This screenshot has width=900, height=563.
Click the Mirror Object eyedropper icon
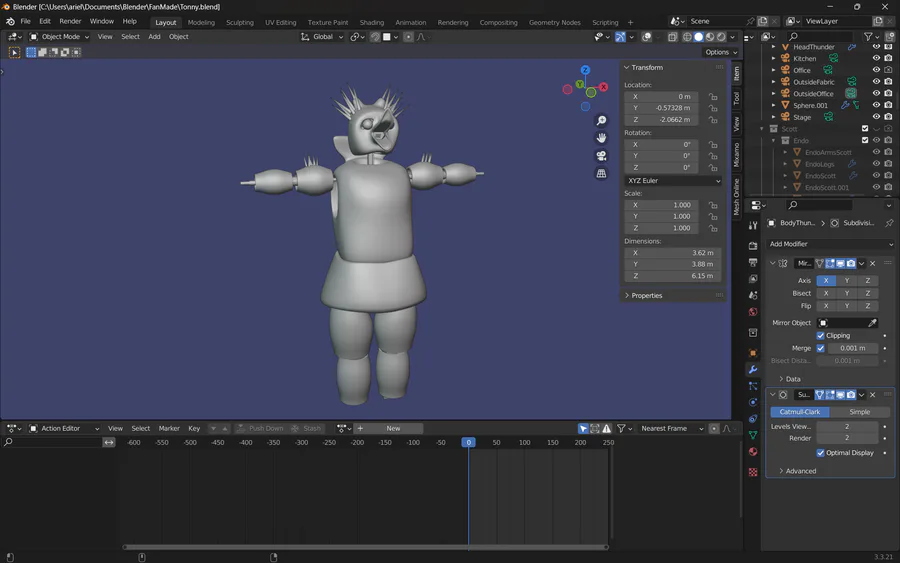(x=872, y=323)
